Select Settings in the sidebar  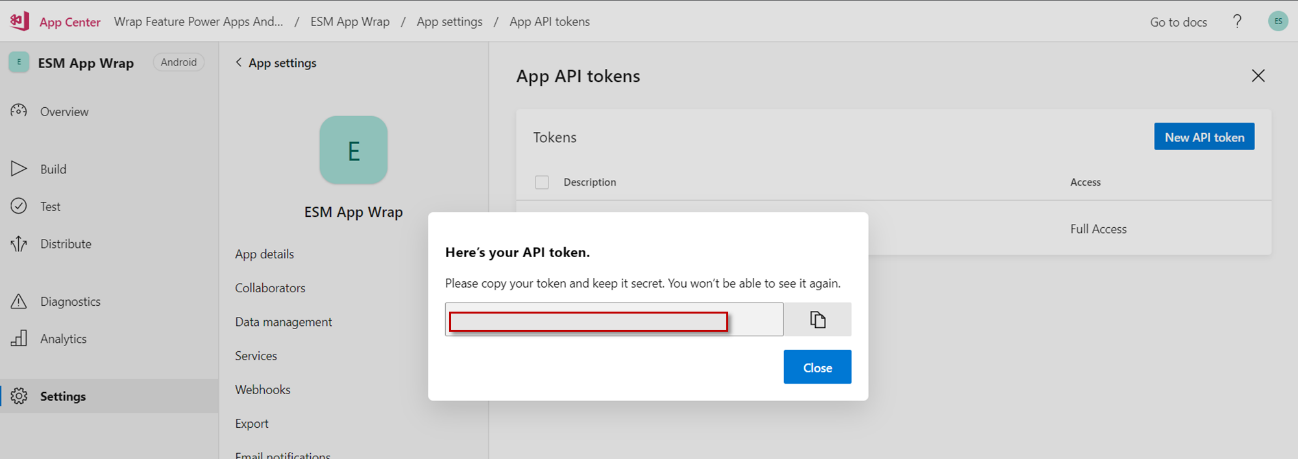[109, 396]
